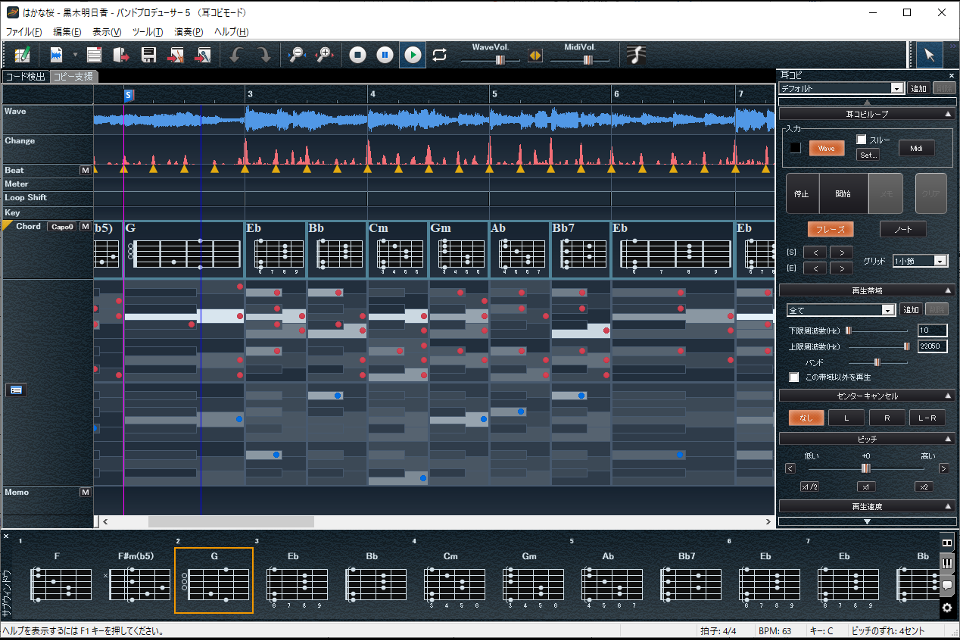Toggle the loop playback icon
Image resolution: width=960 pixels, height=640 pixels.
pos(440,55)
